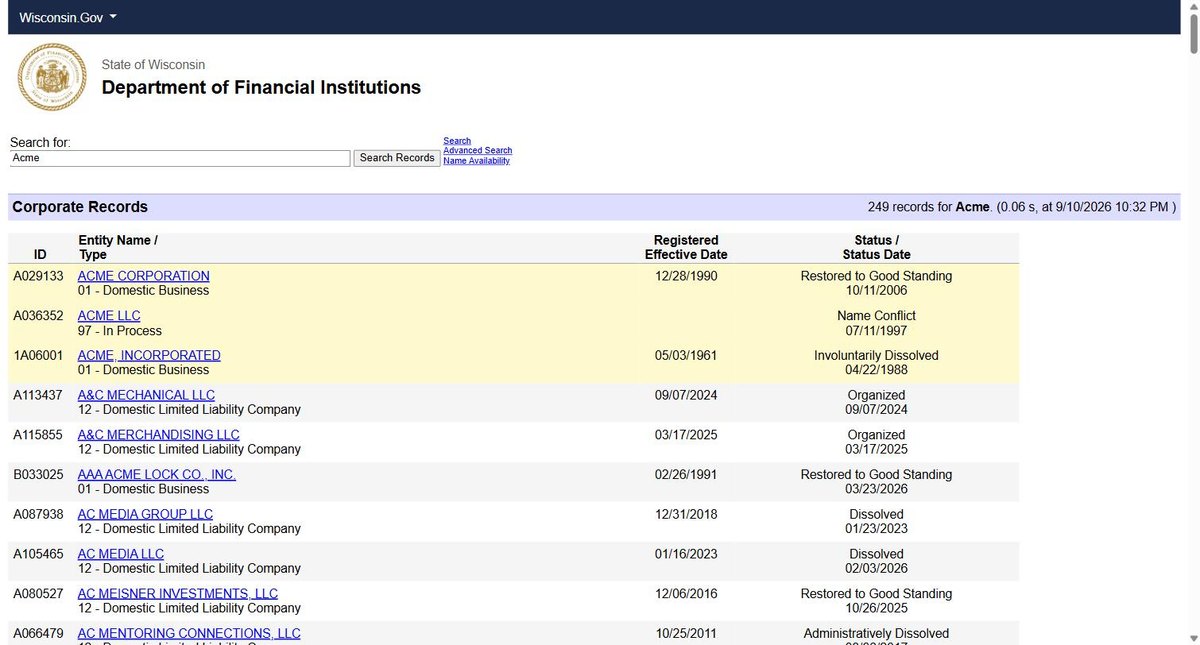
Task: Click the Department of Financial Institutions heading
Action: point(261,88)
